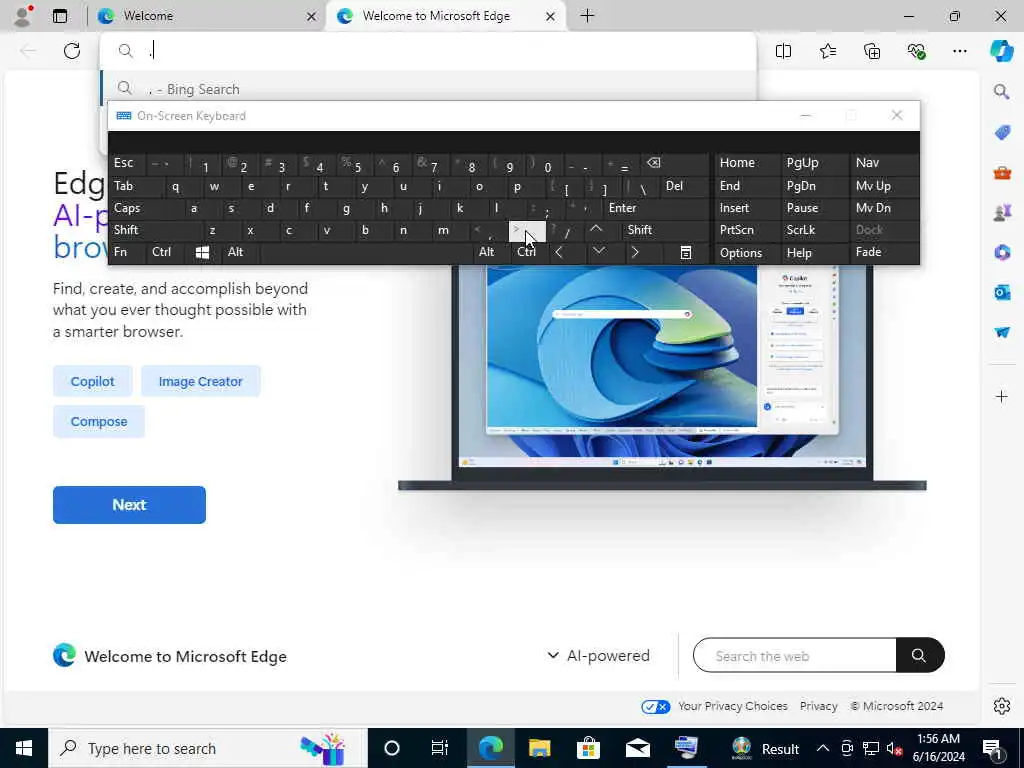The image size is (1024, 768).
Task: Show hidden system tray icons chevron
Action: coord(823,748)
